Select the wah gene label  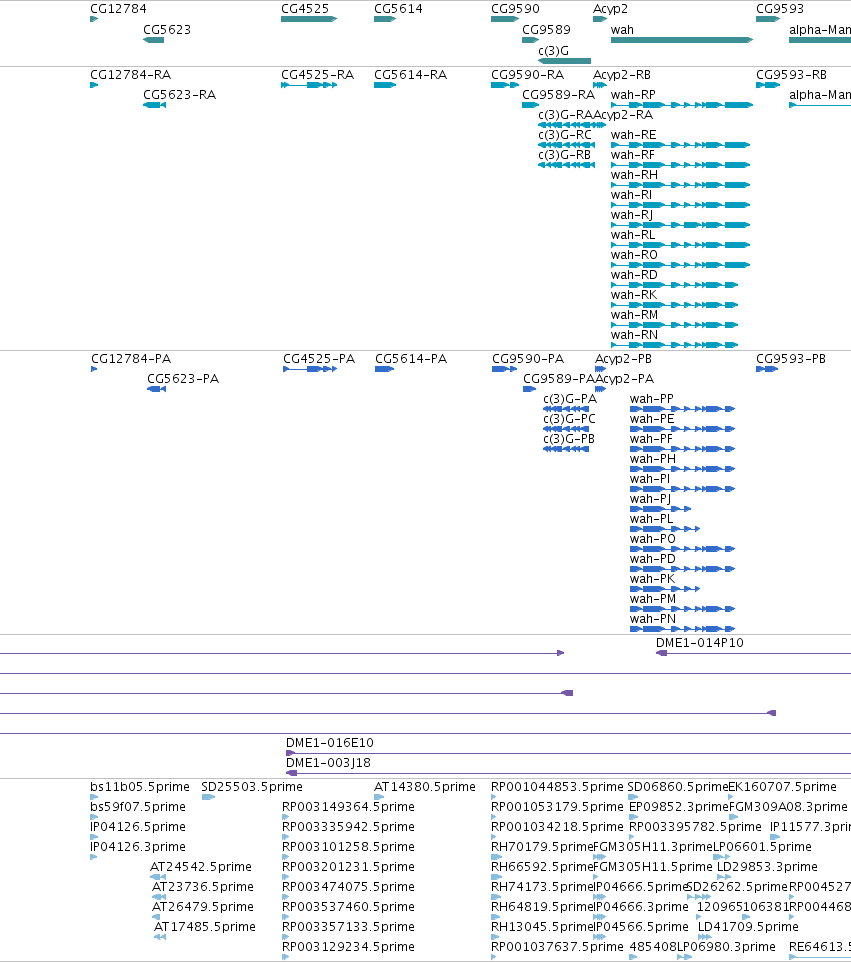pos(622,29)
